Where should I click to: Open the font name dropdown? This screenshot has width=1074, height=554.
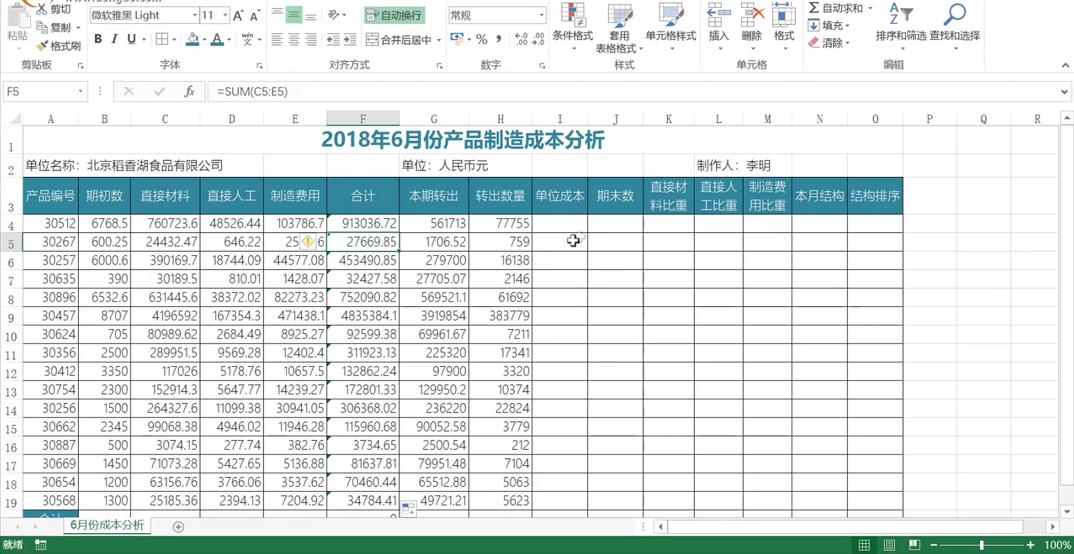[x=195, y=15]
